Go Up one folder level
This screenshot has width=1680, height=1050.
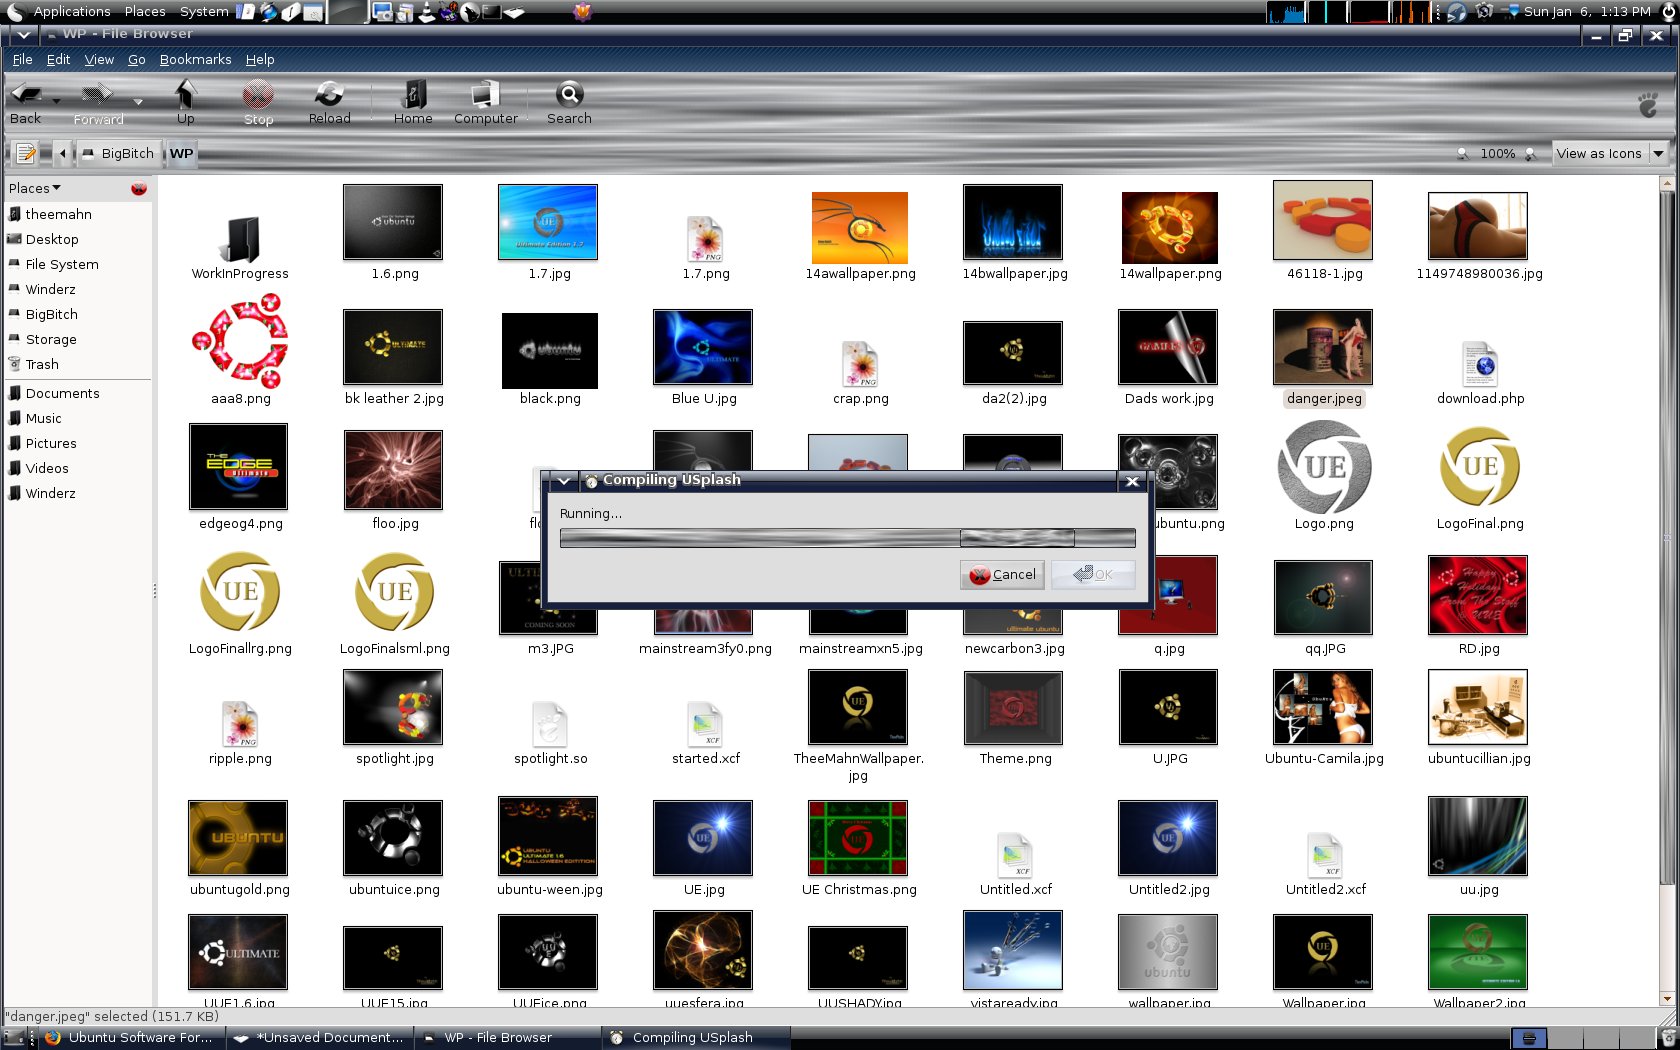click(x=186, y=102)
